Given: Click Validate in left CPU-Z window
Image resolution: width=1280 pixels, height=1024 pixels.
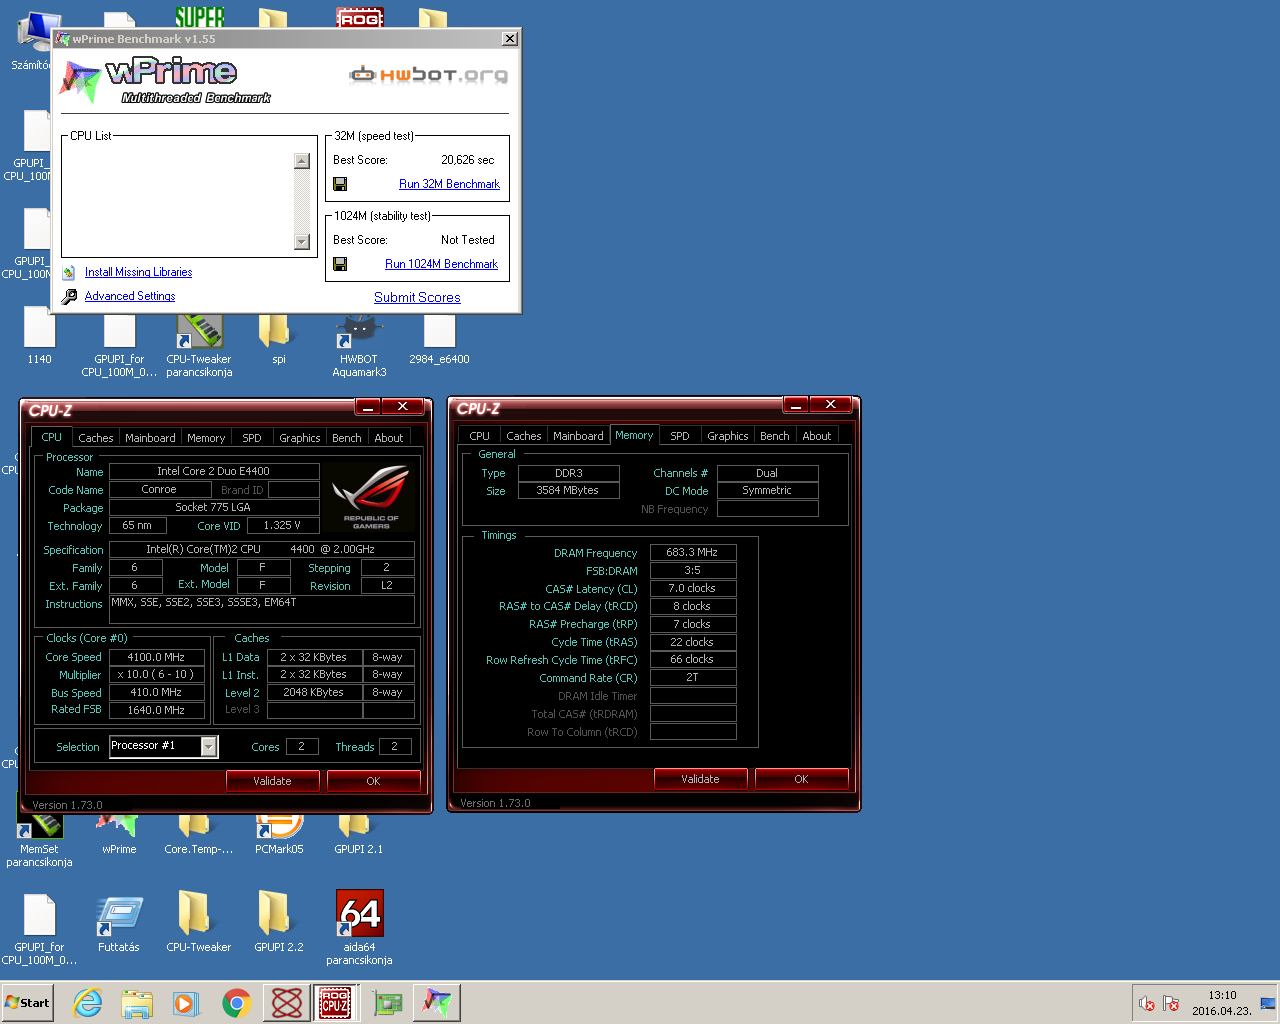Looking at the screenshot, I should [x=272, y=781].
